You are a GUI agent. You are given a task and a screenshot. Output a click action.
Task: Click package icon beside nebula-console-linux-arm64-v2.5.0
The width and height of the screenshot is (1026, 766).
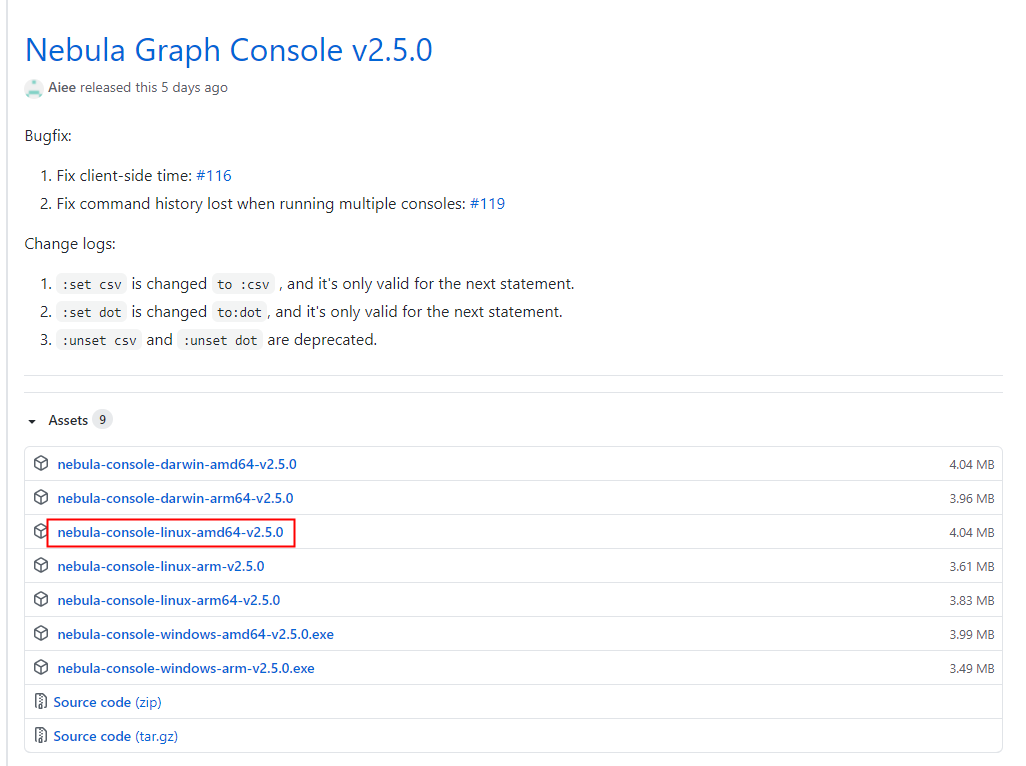click(41, 600)
